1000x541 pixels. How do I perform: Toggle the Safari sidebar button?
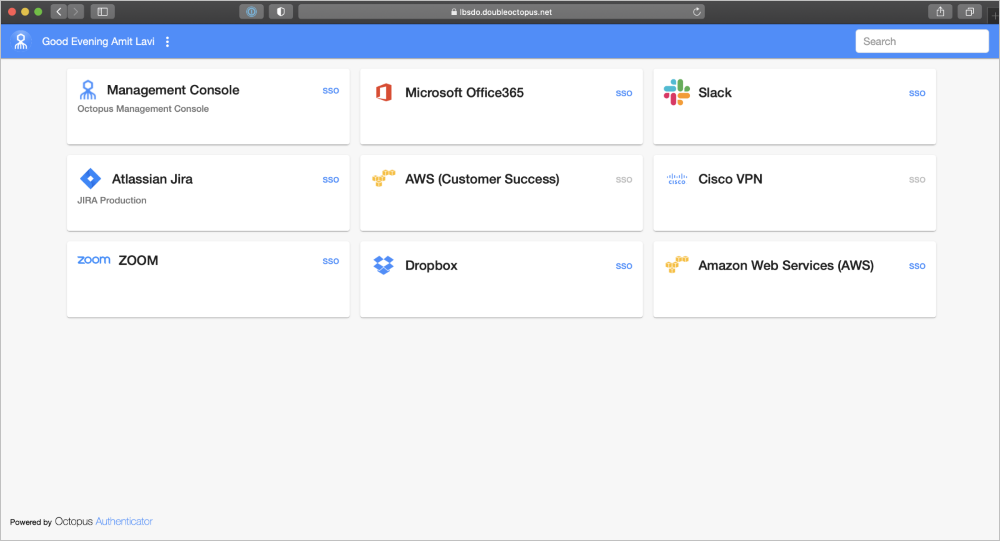tap(102, 11)
